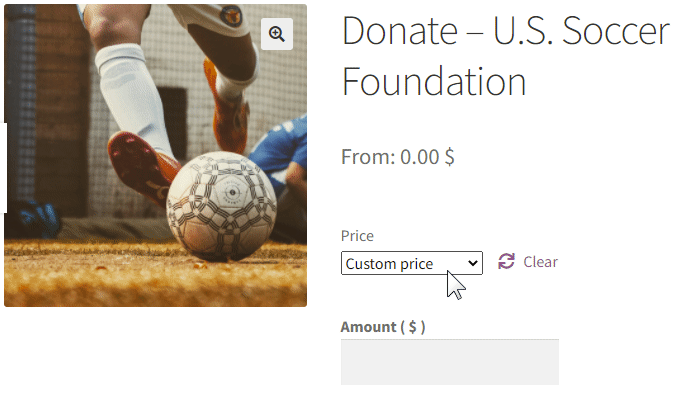The height and width of the screenshot is (394, 678).
Task: Focus the Amount ( $ ) input field
Action: pyautogui.click(x=450, y=362)
